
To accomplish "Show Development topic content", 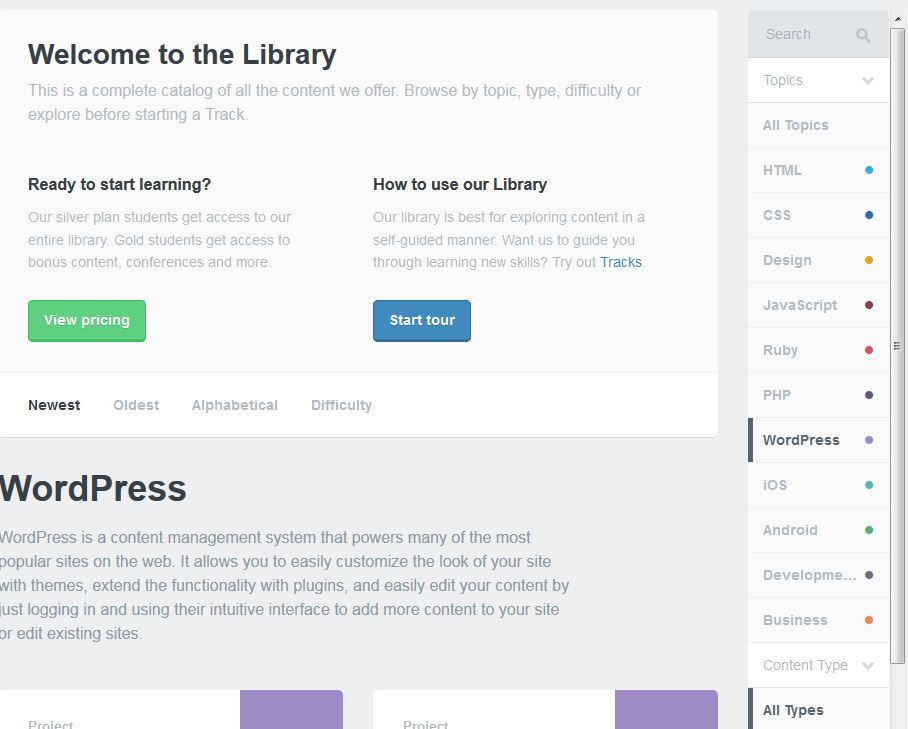I will (818, 576).
